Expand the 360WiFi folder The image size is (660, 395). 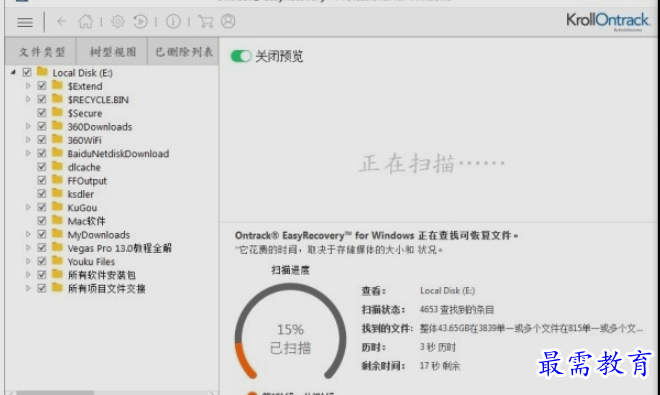point(28,140)
